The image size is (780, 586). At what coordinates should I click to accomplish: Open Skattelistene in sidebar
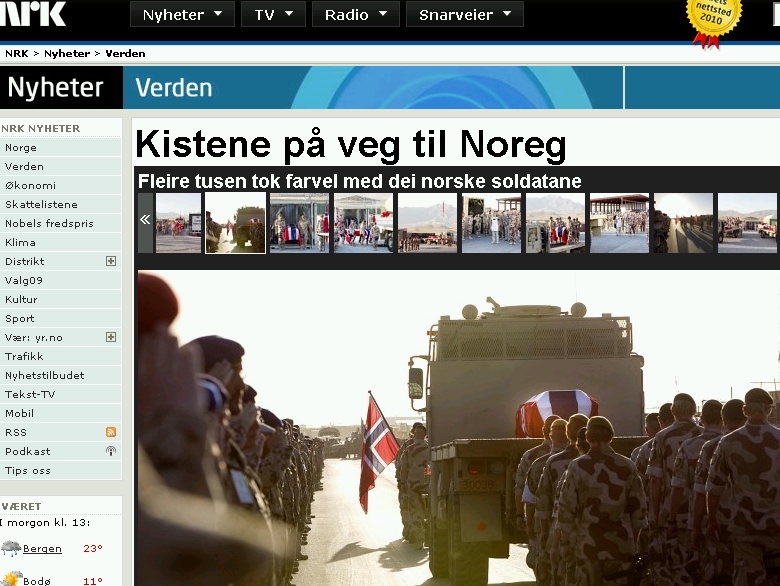61,204
